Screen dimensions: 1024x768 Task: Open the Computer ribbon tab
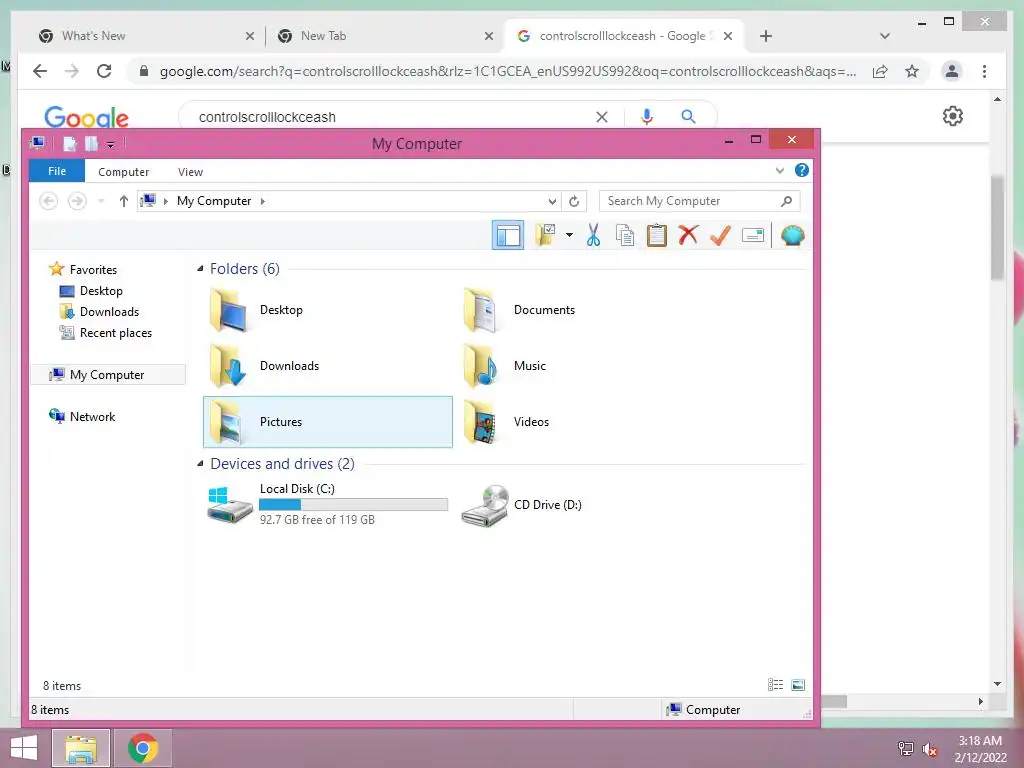point(123,172)
